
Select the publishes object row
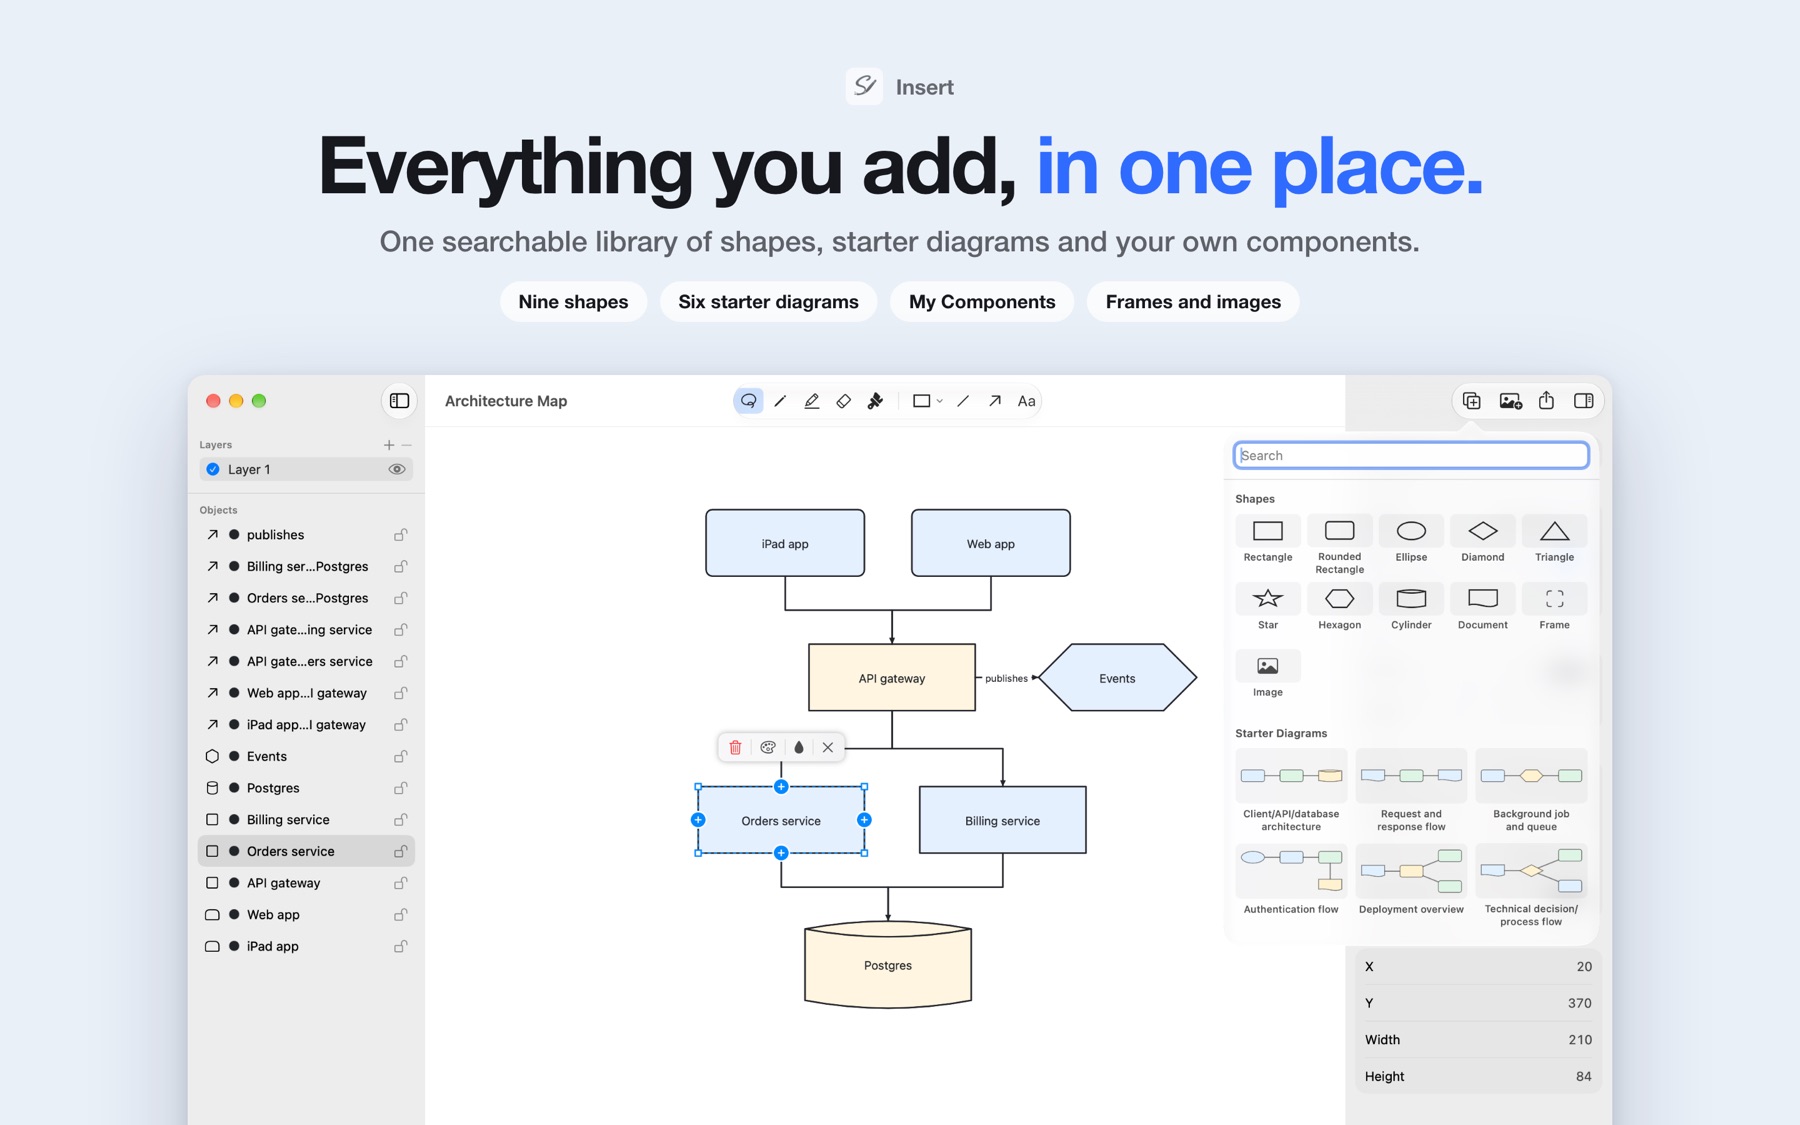(x=307, y=535)
